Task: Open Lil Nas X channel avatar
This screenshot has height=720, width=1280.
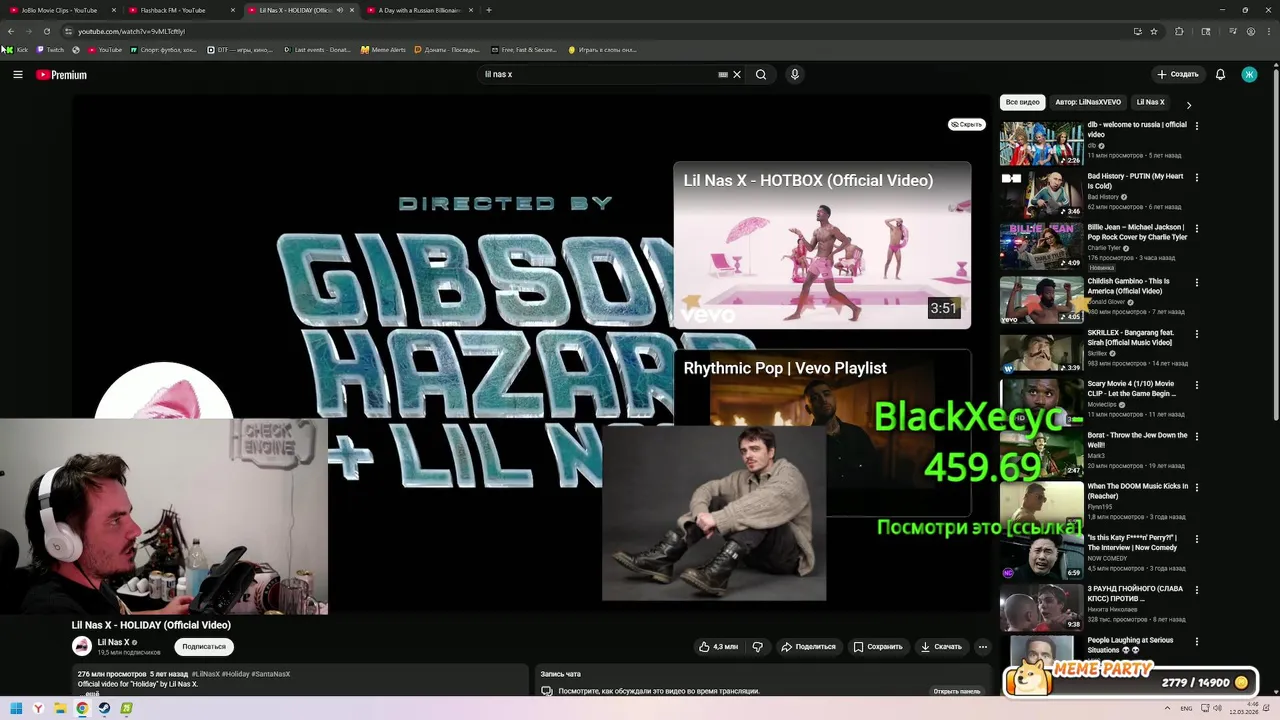Action: pos(82,647)
